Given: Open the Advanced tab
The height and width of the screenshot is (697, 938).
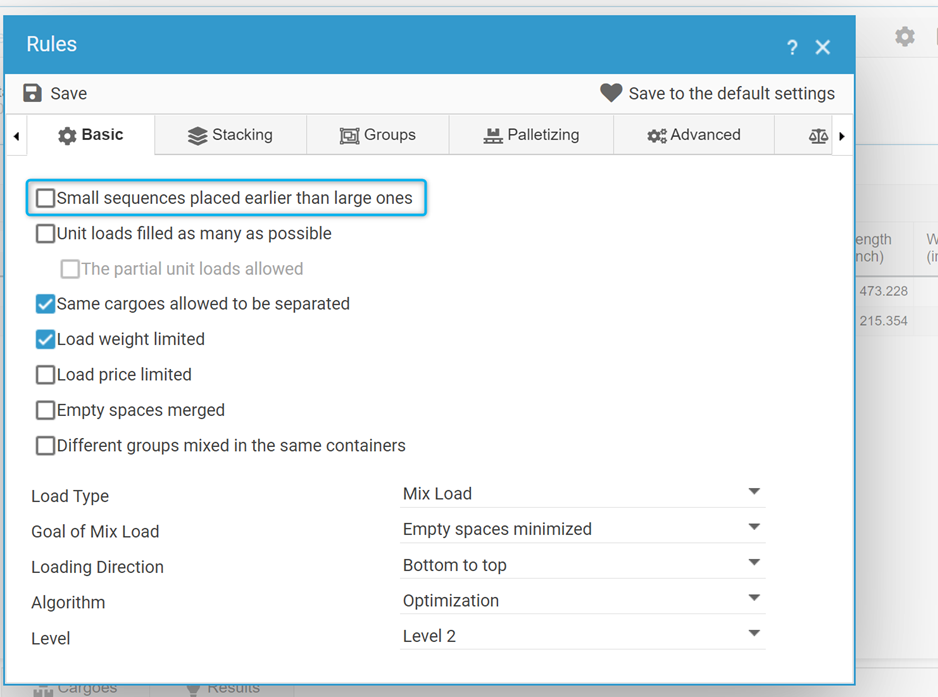Looking at the screenshot, I should 694,135.
